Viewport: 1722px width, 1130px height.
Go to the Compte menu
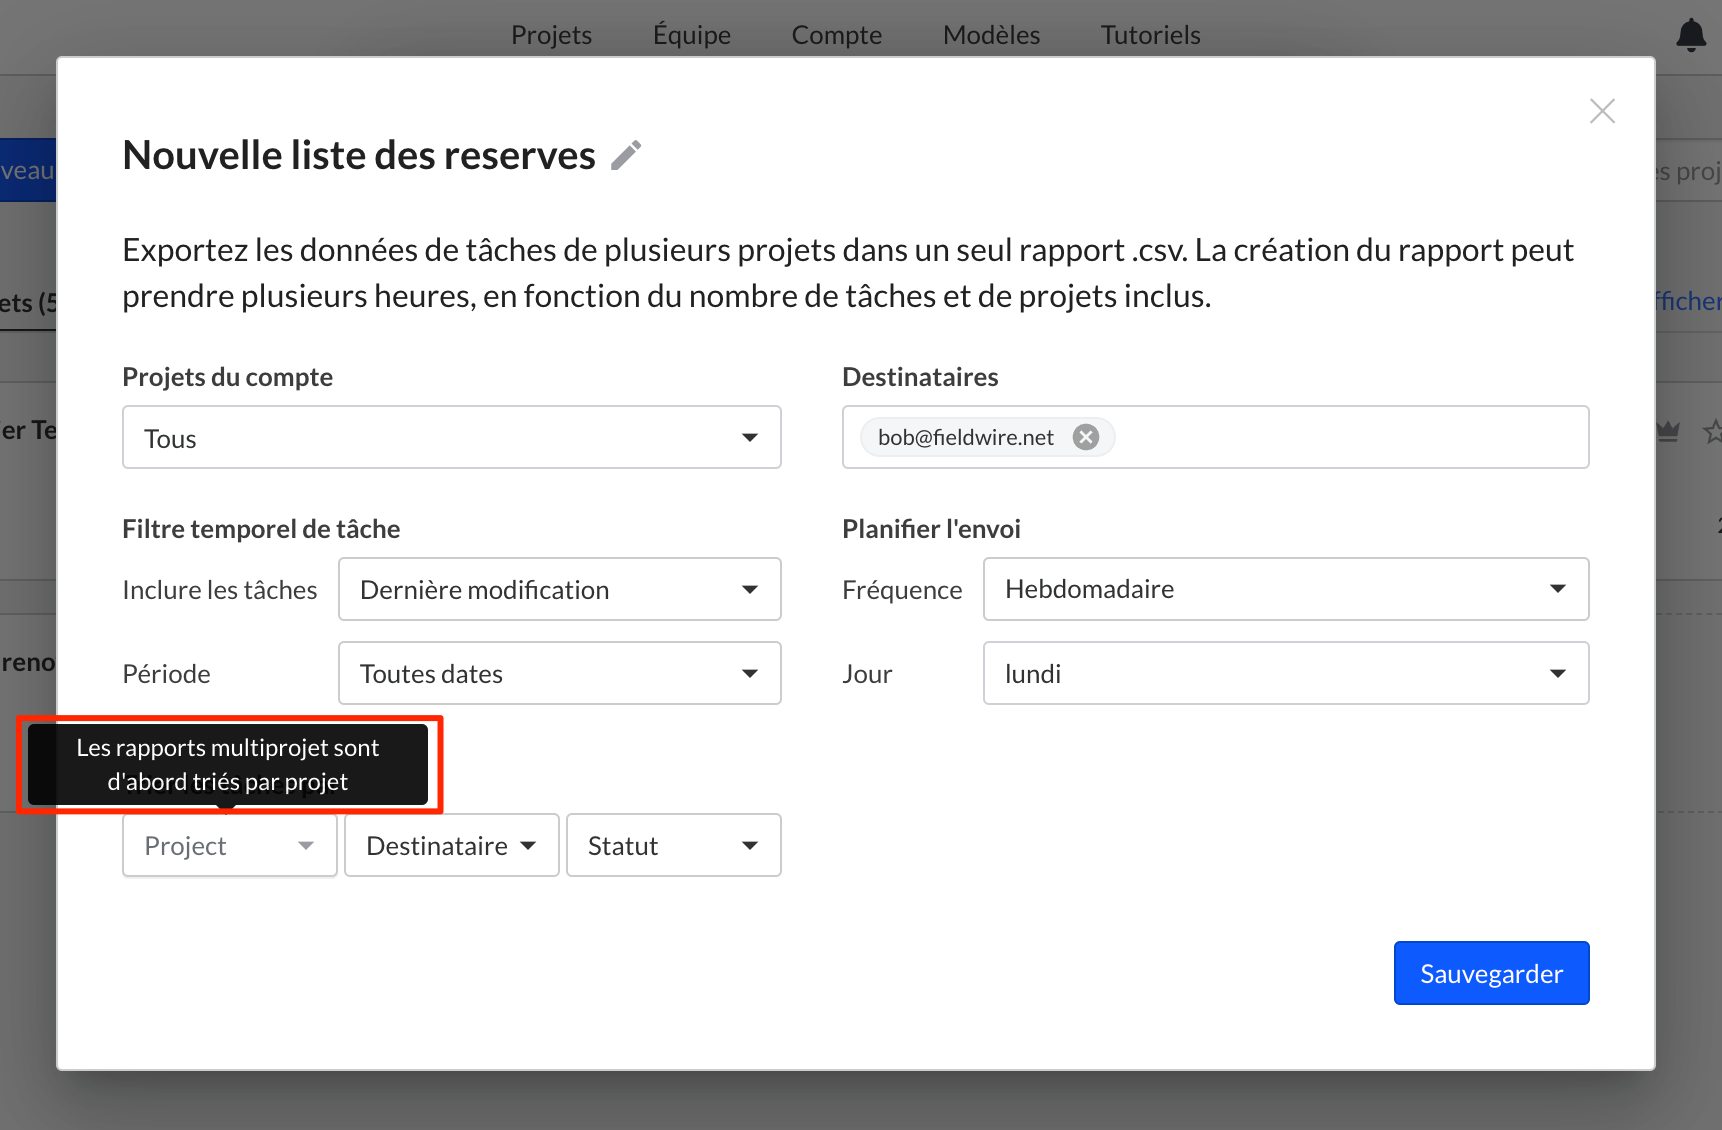tap(837, 35)
